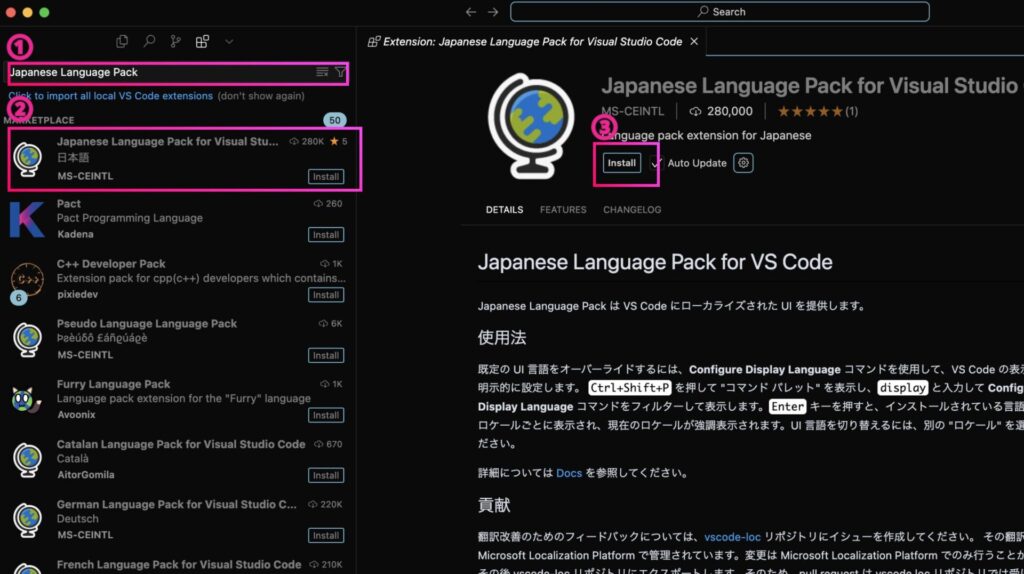Screen dimensions: 1024x574
Task: Install the Catalan Language Pack
Action: coord(326,475)
